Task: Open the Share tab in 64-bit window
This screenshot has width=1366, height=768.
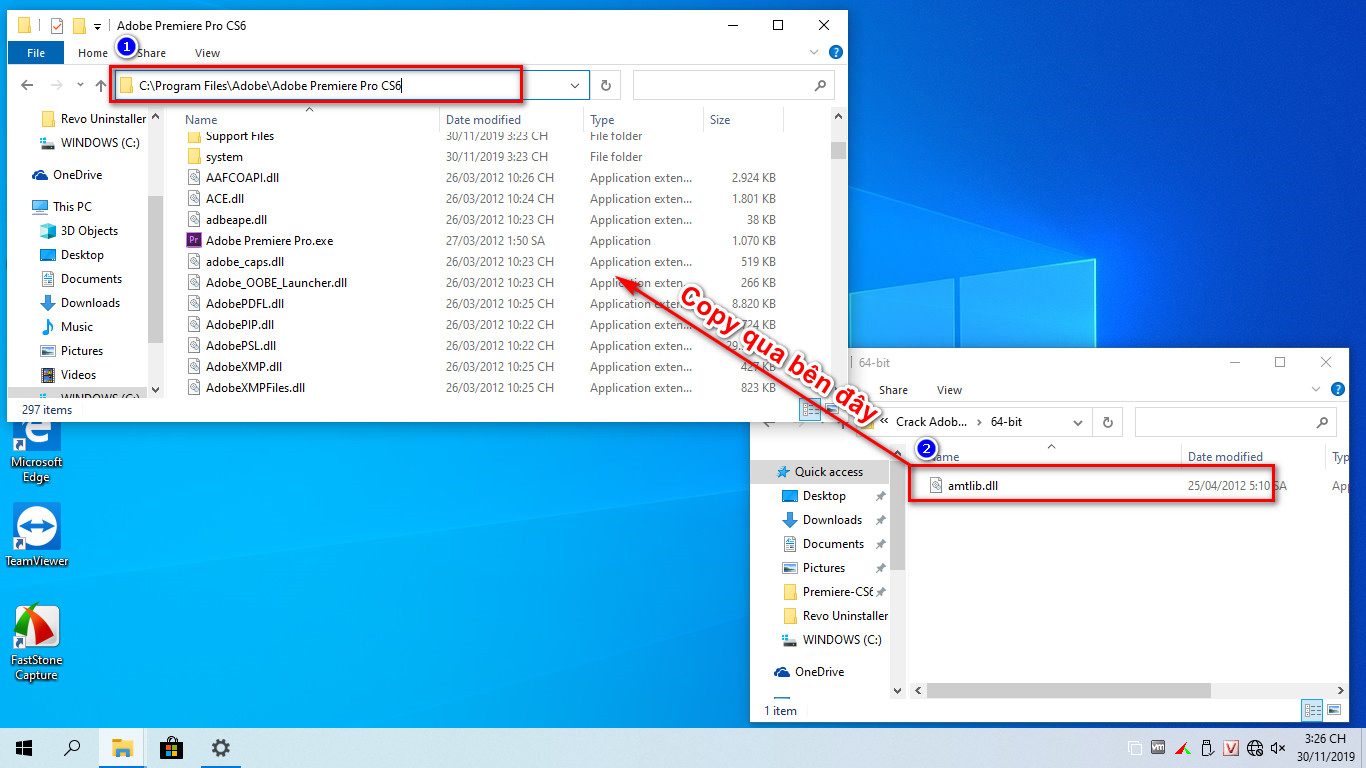Action: tap(893, 390)
